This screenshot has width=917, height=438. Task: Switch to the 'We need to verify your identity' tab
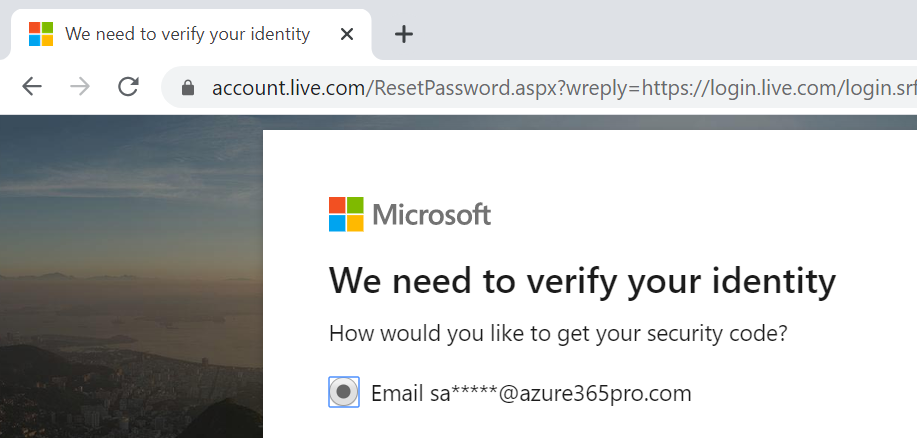pos(187,34)
